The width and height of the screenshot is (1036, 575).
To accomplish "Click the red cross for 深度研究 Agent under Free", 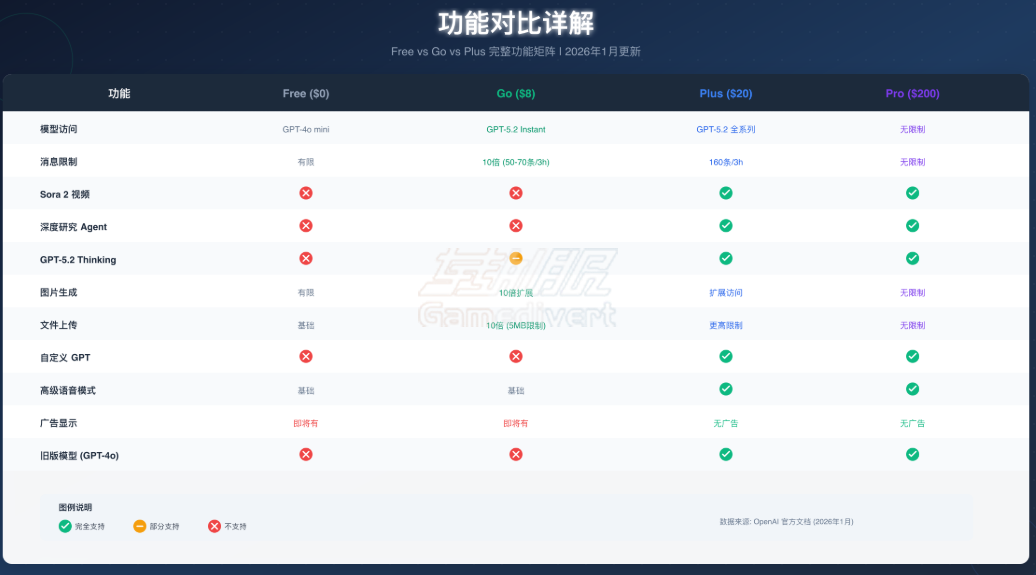I will [x=306, y=226].
